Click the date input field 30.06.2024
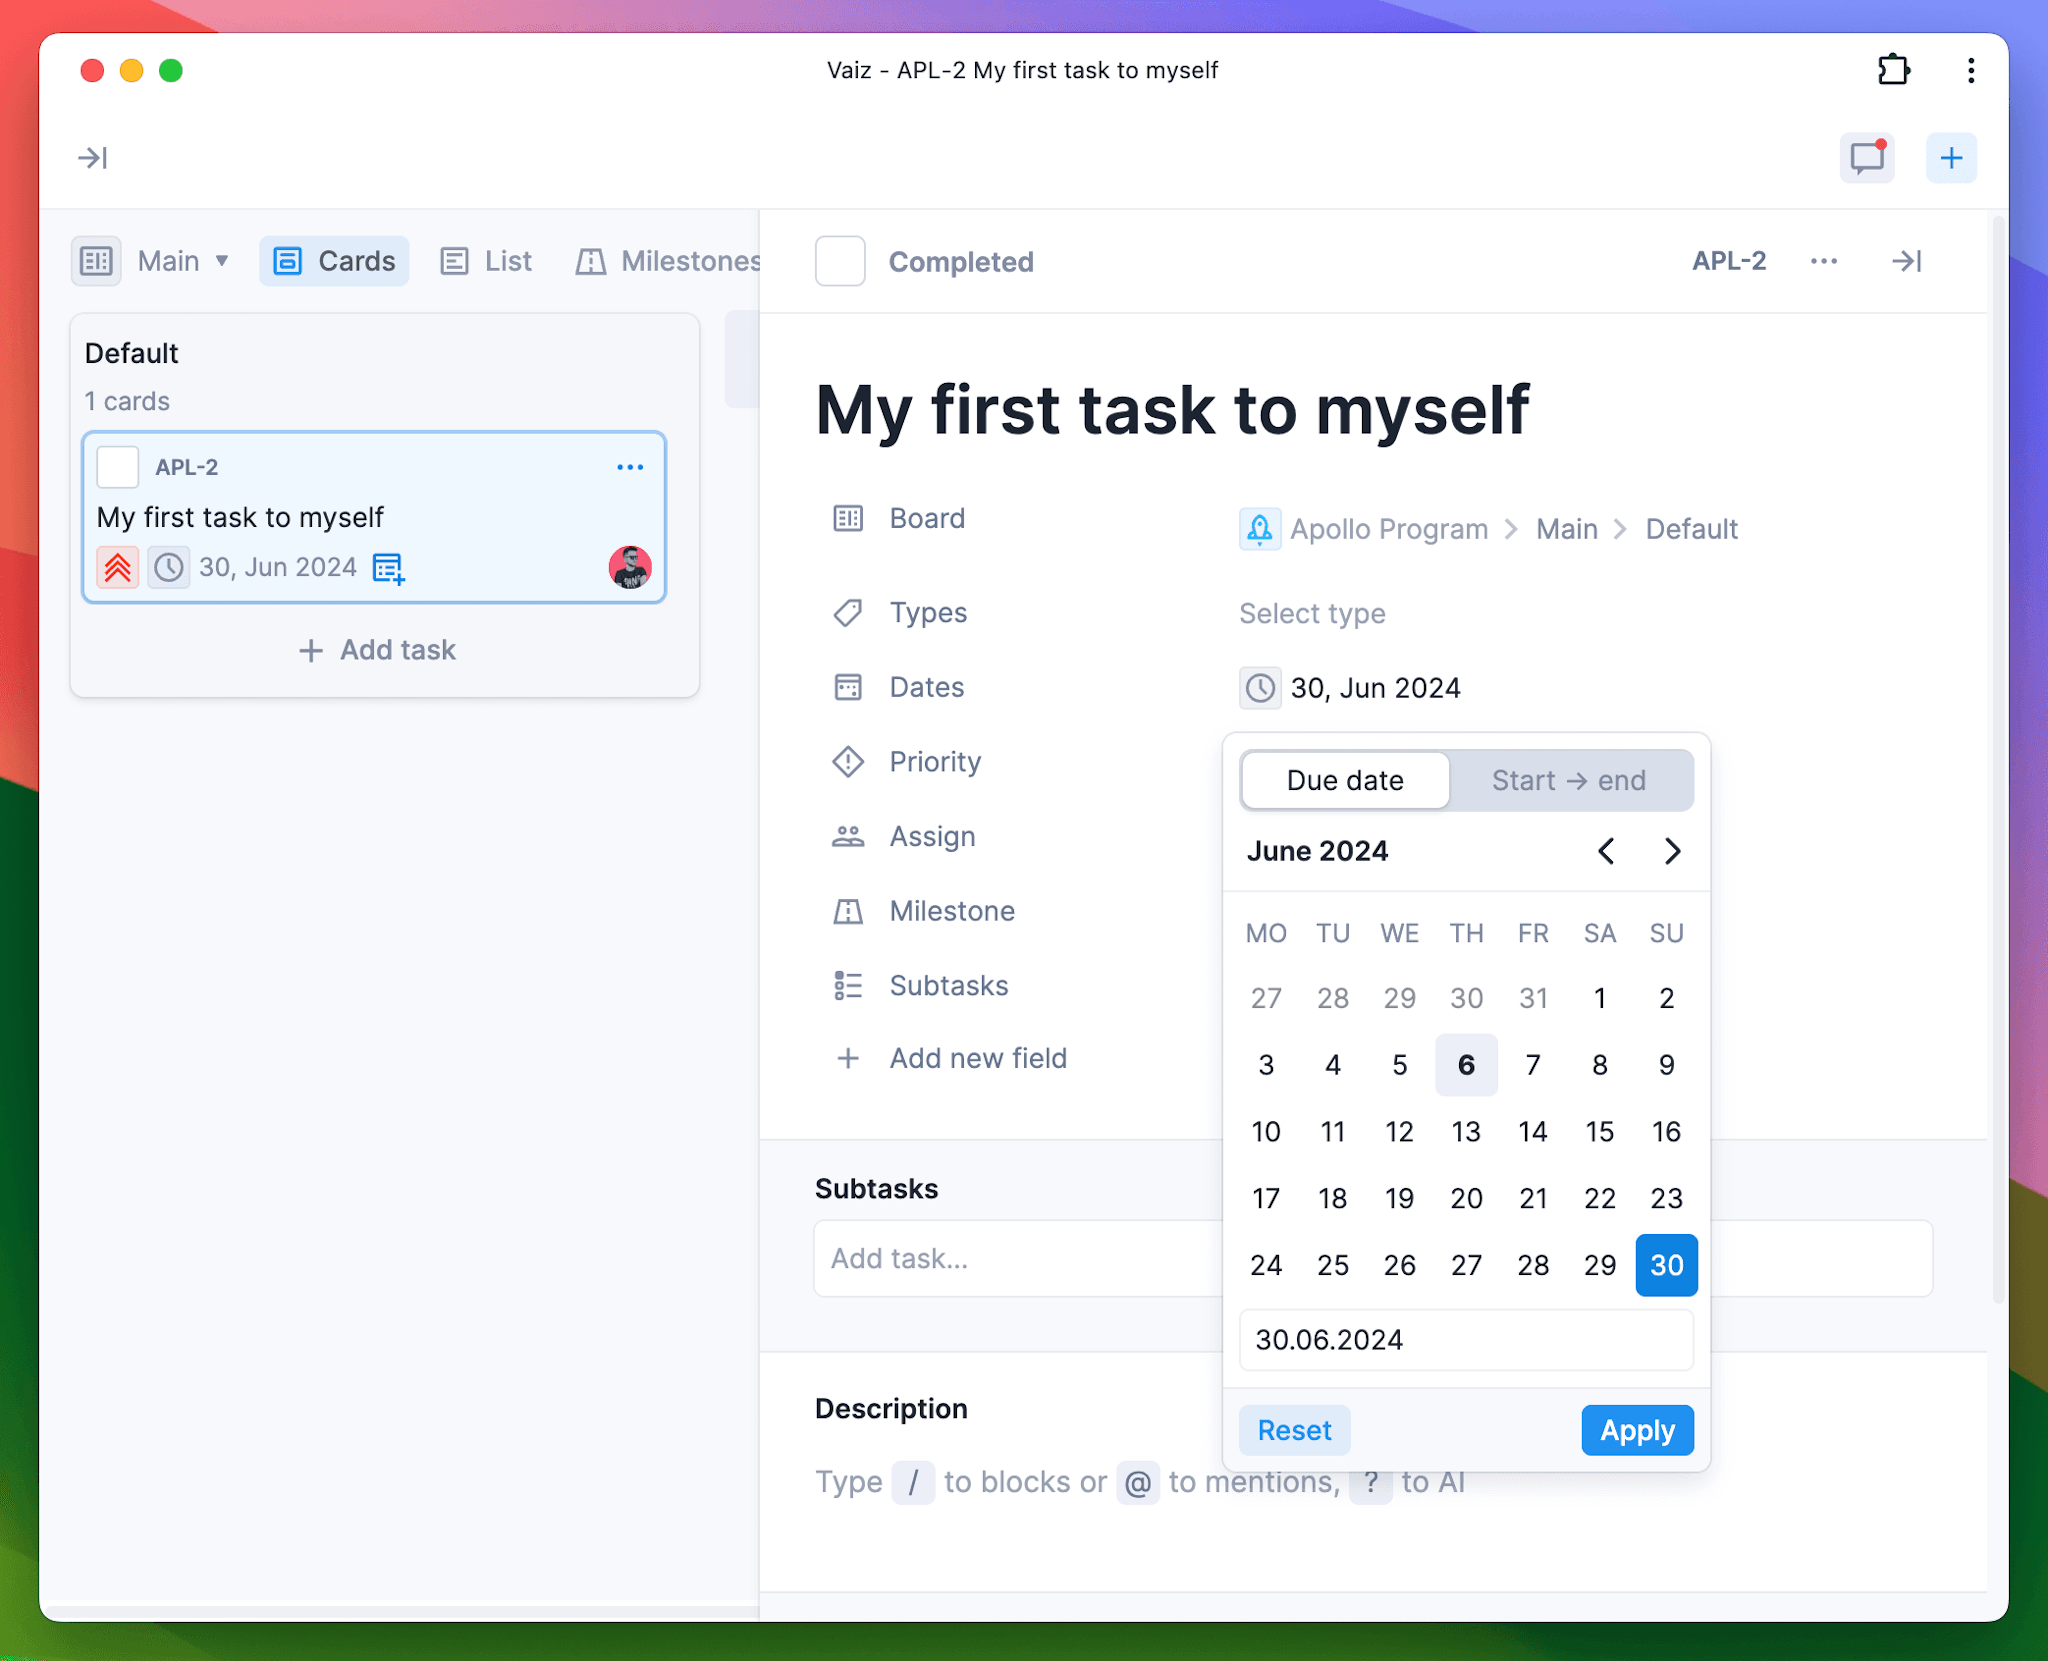 tap(1465, 1341)
